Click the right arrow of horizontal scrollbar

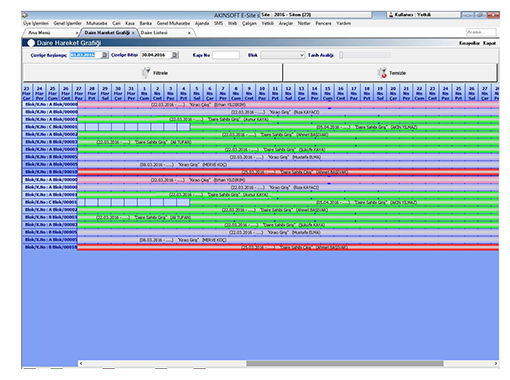click(x=496, y=363)
